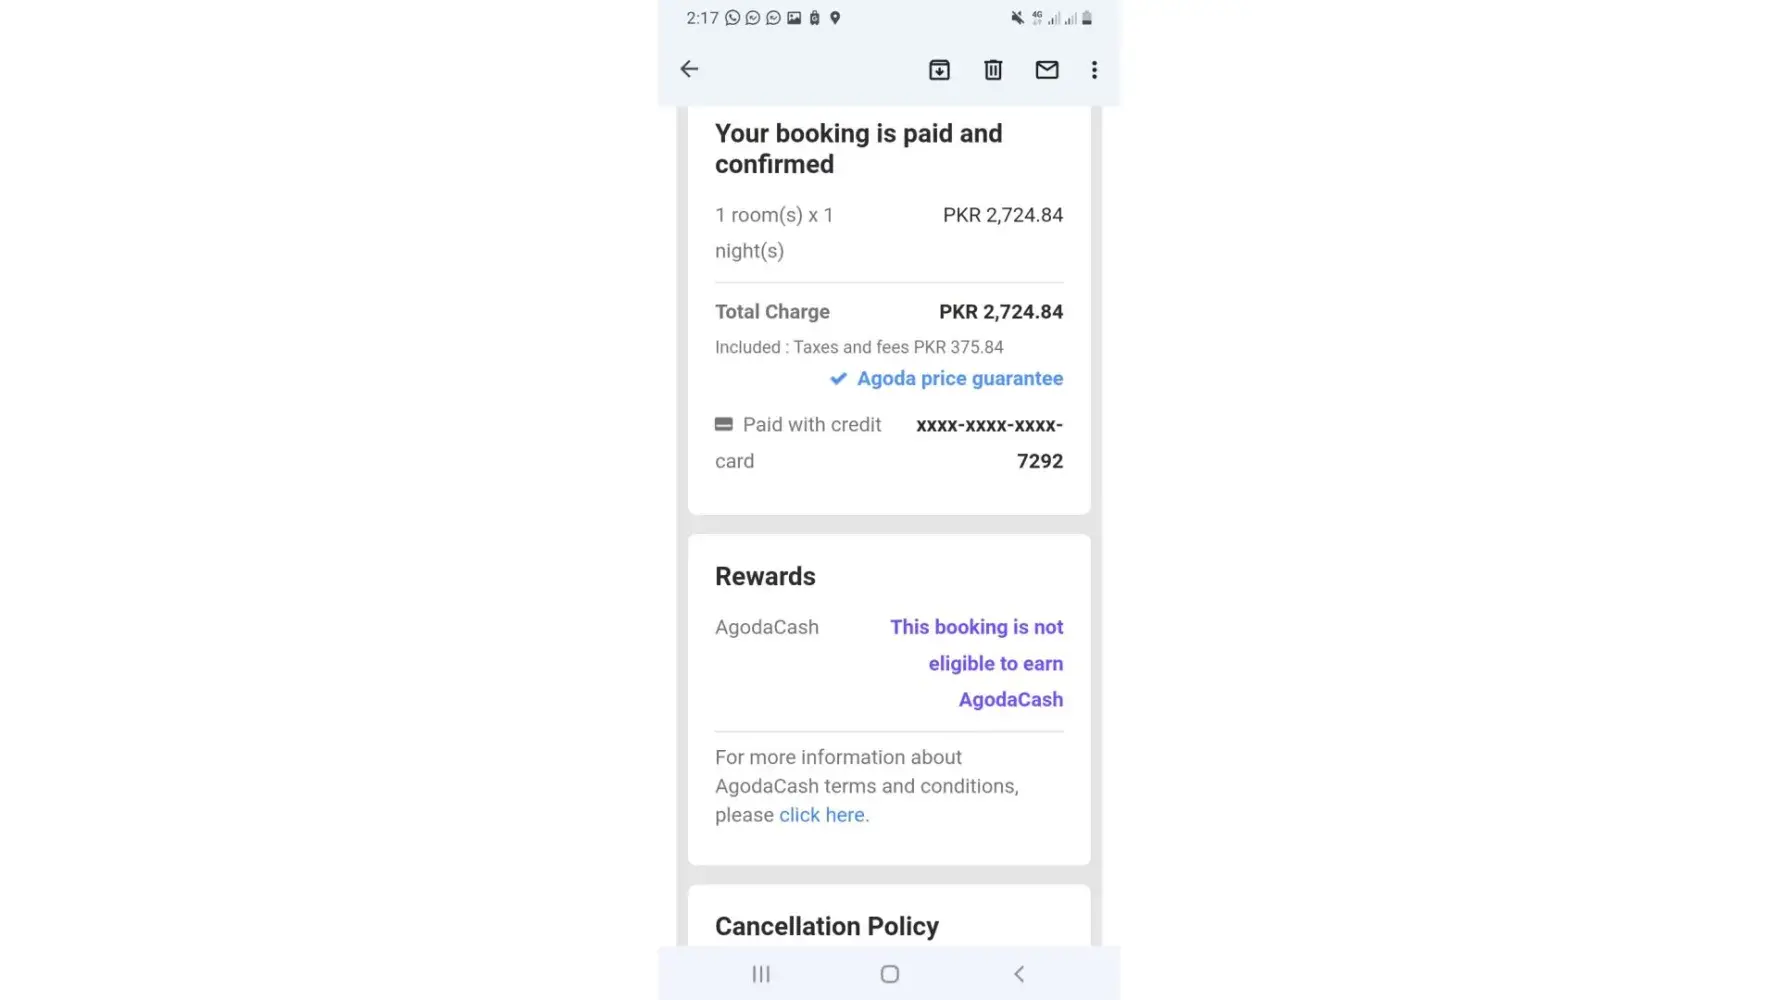Delete this email with the trash icon
This screenshot has width=1778, height=1000.
click(x=993, y=70)
